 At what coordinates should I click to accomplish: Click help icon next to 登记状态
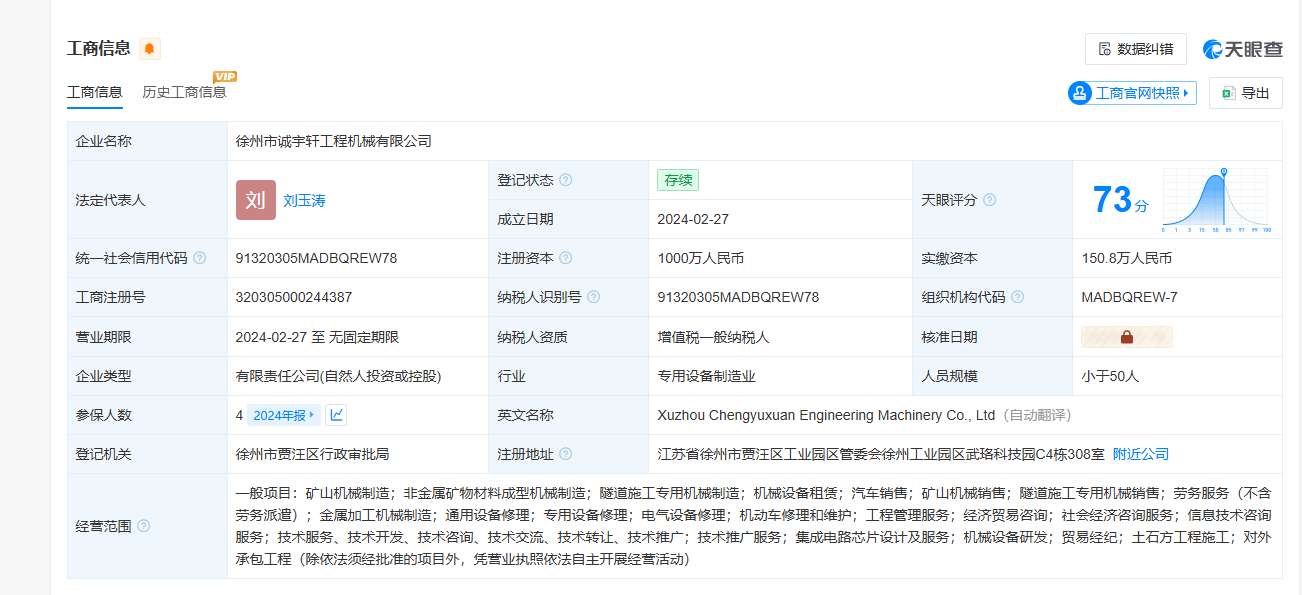pyautogui.click(x=566, y=180)
